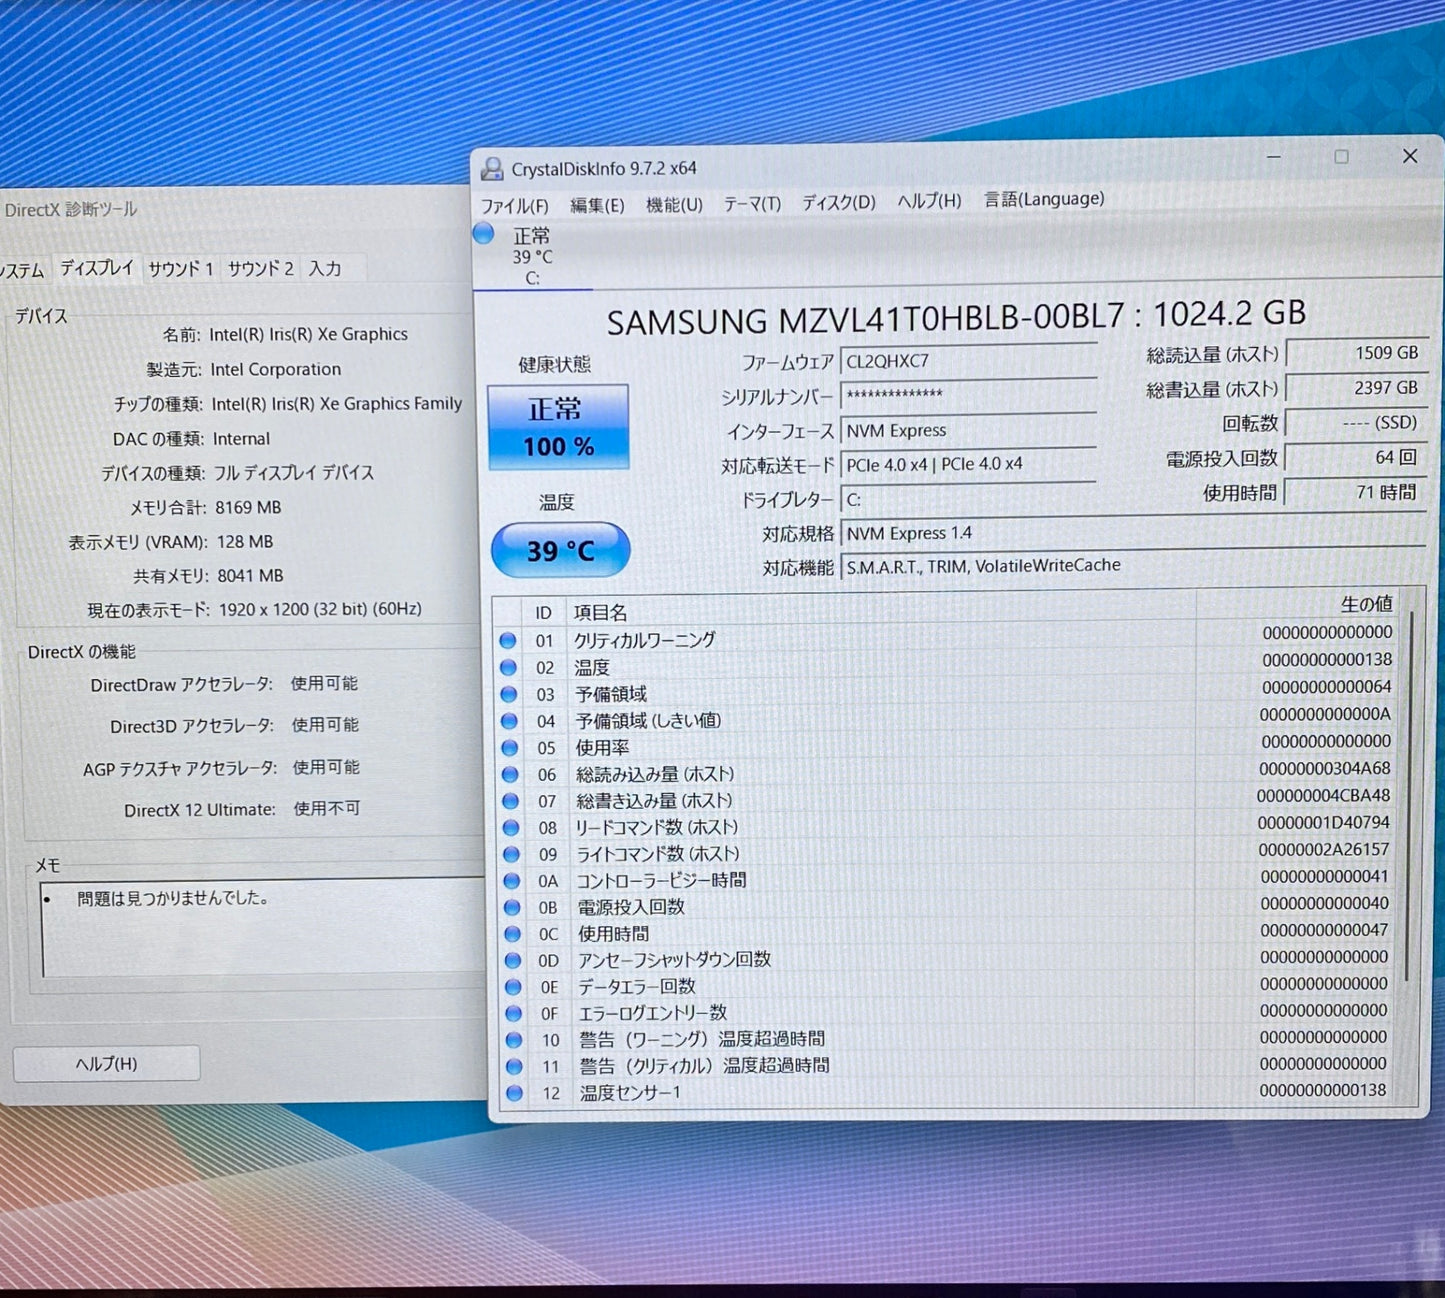Screen dimensions: 1445x1298
Task: Click the blue indicator beside 使用時間
Action: [x=512, y=934]
